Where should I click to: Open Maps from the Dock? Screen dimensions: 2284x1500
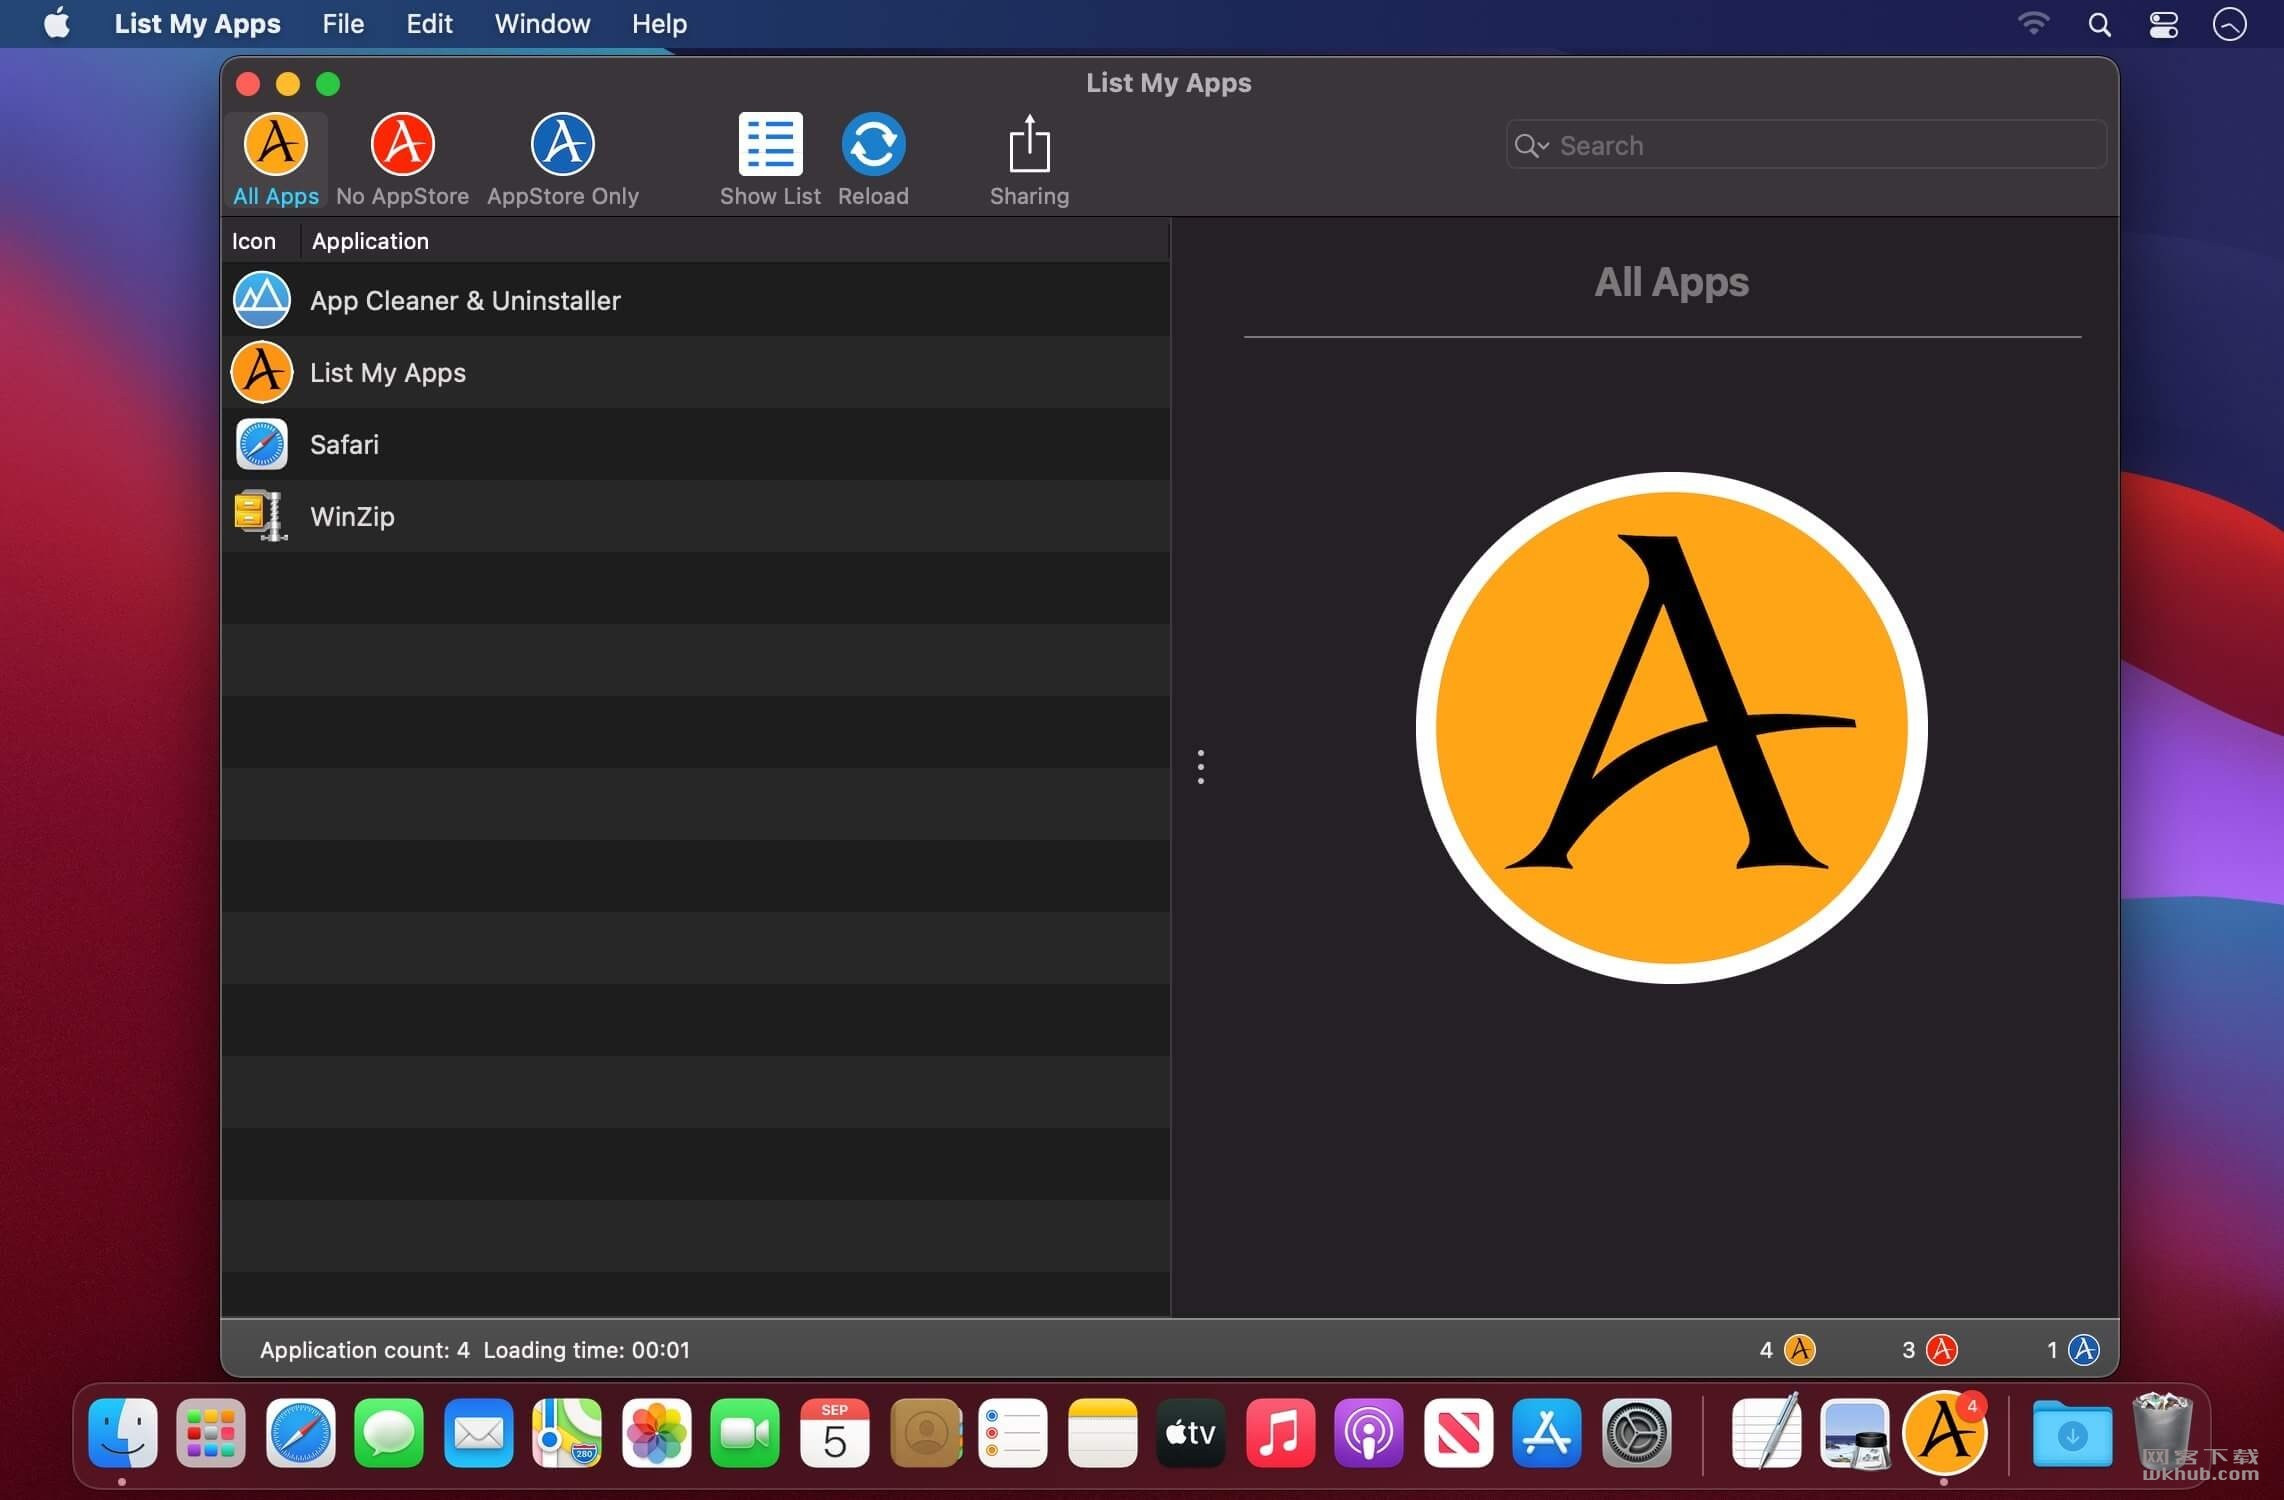coord(567,1434)
